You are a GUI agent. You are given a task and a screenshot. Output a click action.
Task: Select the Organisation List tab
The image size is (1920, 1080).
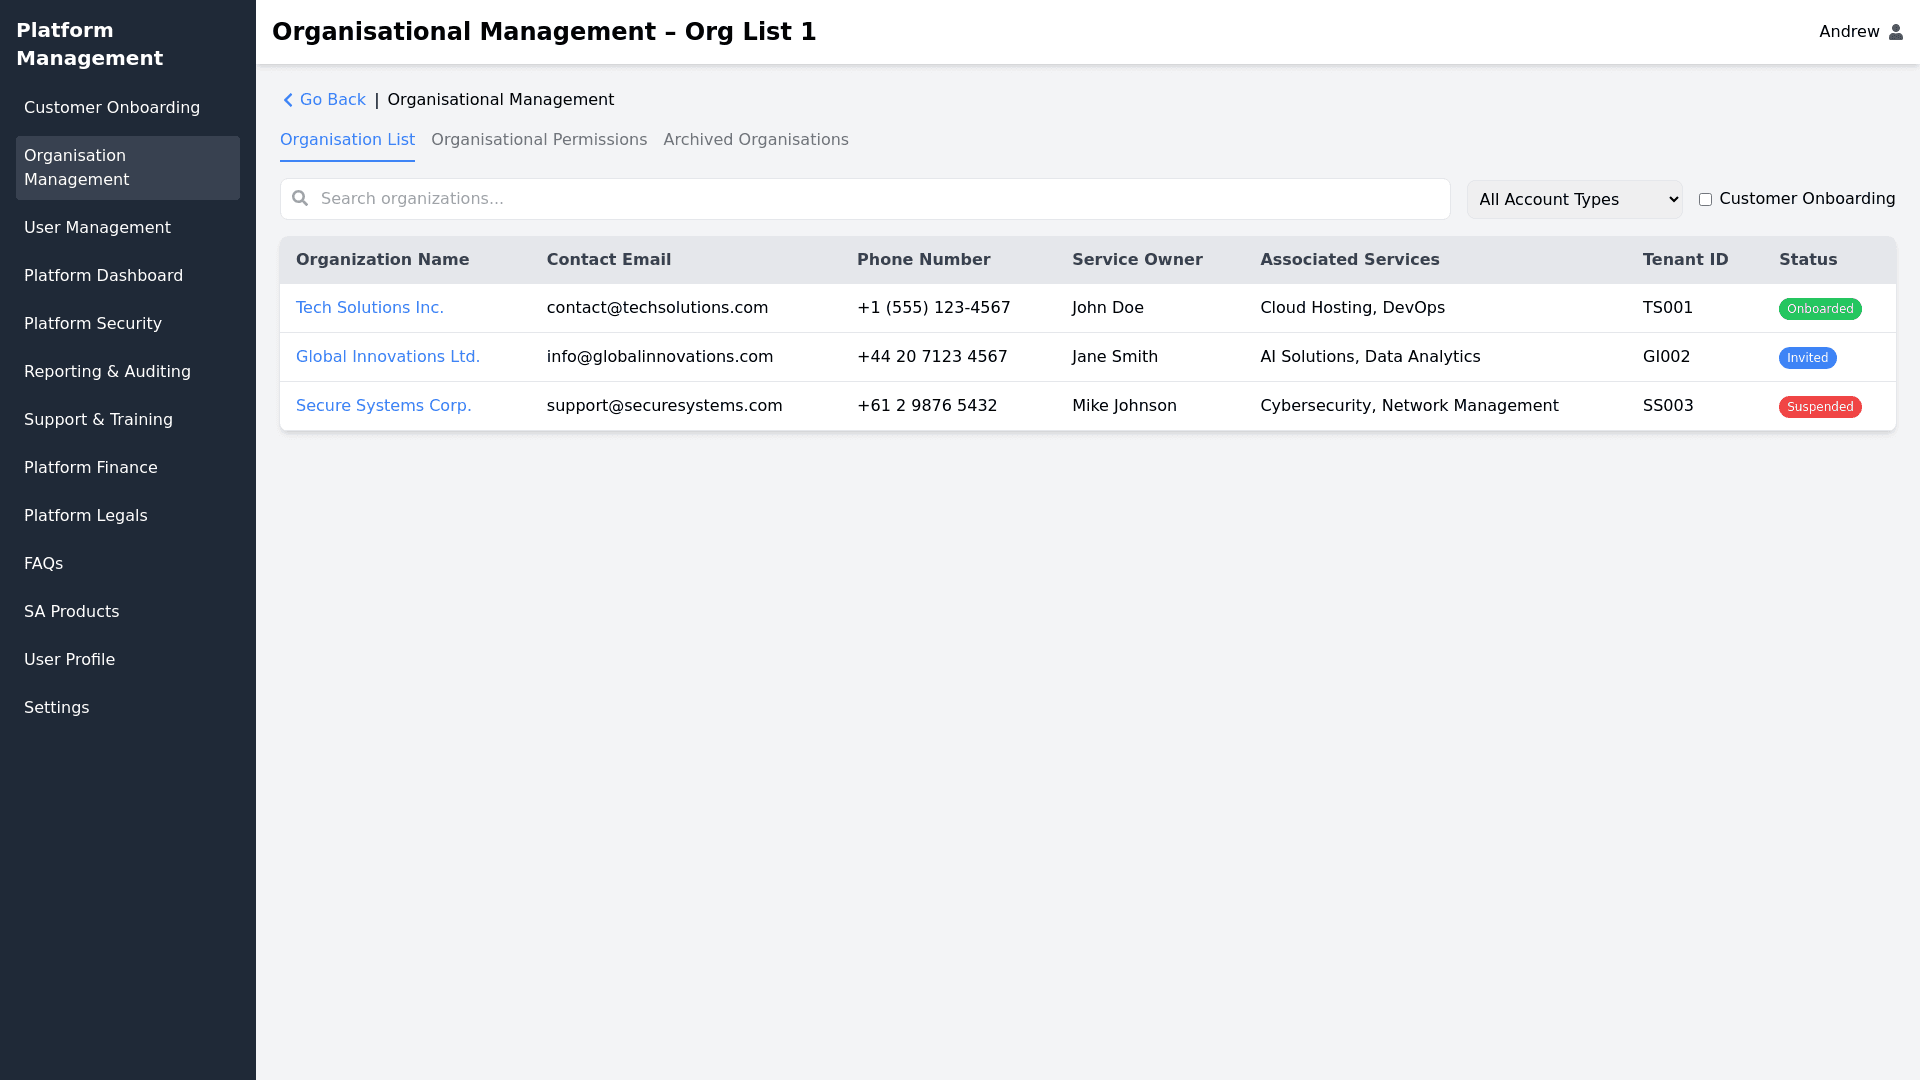(347, 140)
